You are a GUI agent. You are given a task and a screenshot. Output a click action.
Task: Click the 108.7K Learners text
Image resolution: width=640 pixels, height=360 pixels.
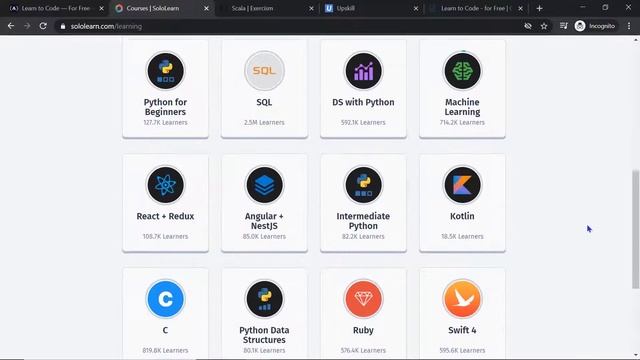(165, 236)
